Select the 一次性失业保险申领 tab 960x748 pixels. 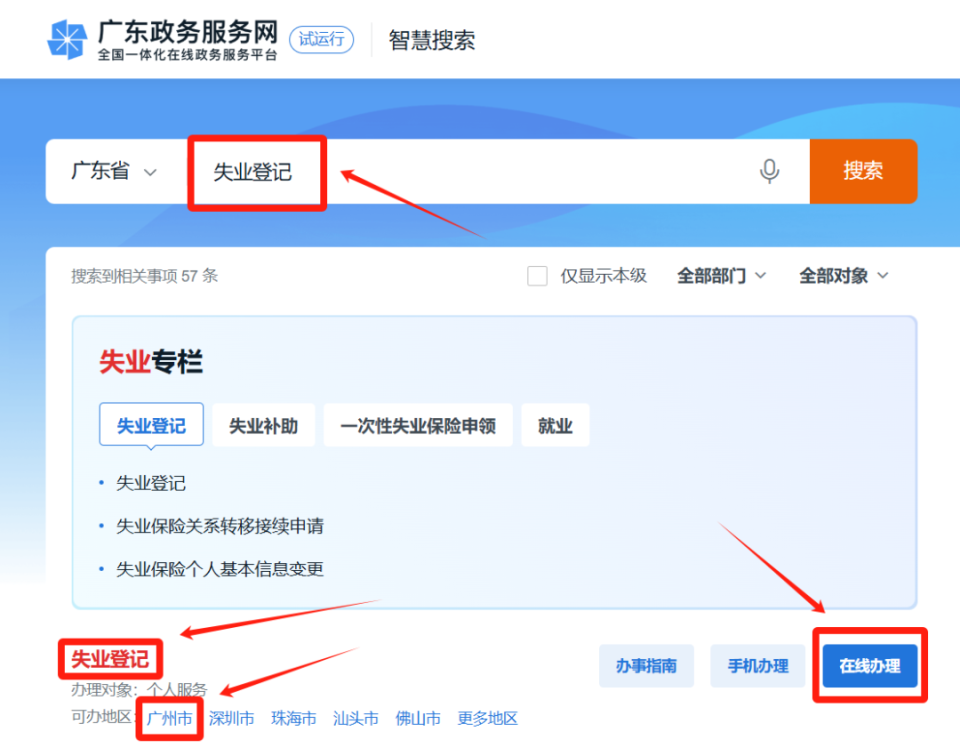(418, 424)
